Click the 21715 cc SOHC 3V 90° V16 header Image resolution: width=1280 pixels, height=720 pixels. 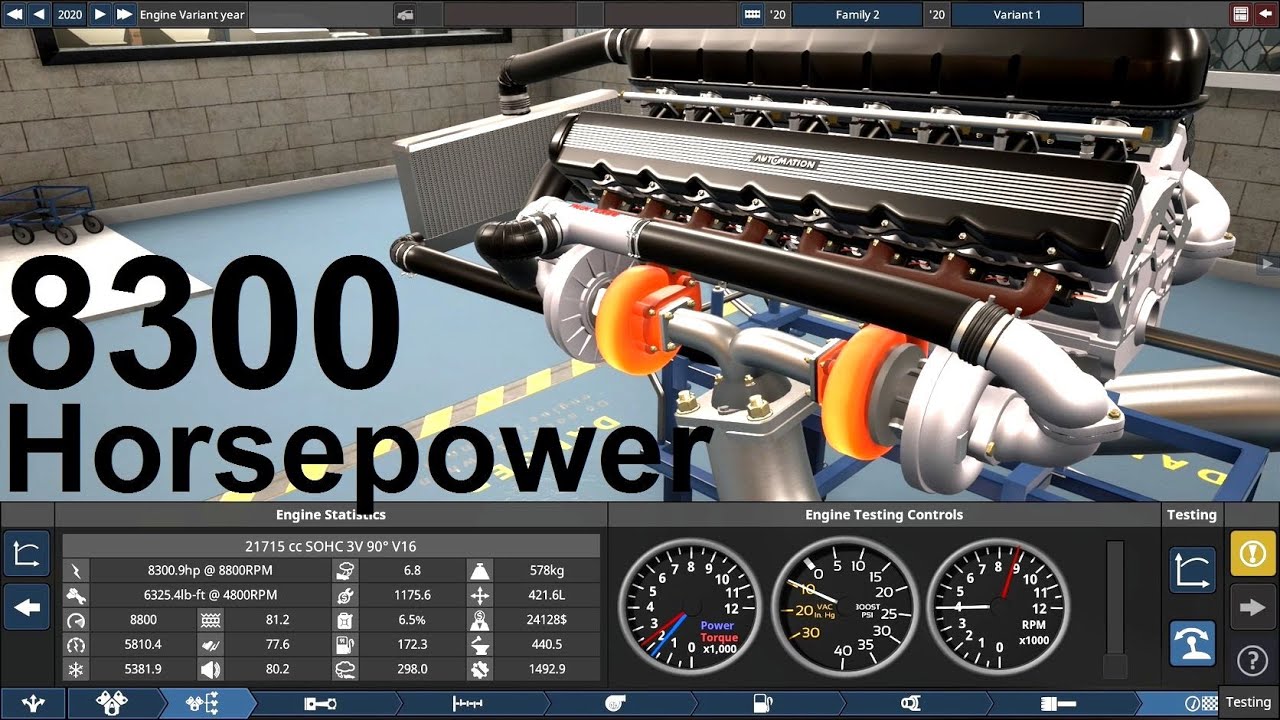click(331, 547)
